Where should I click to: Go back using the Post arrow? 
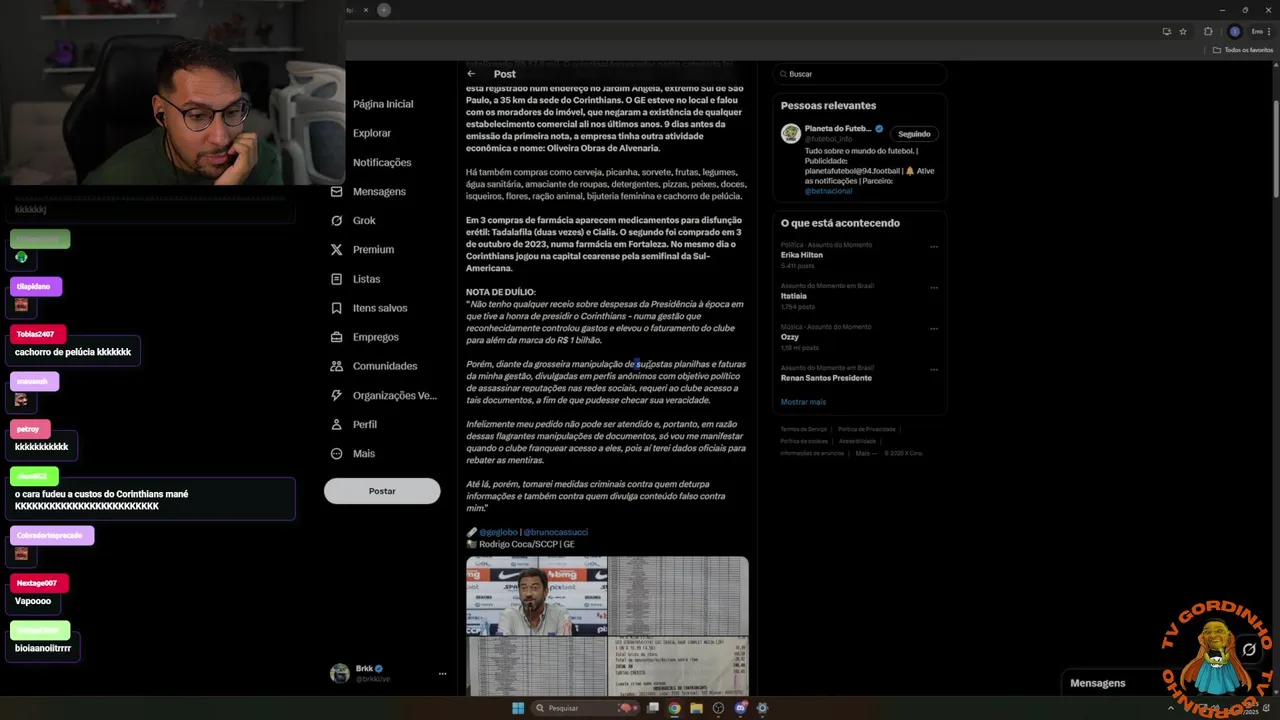click(x=471, y=74)
